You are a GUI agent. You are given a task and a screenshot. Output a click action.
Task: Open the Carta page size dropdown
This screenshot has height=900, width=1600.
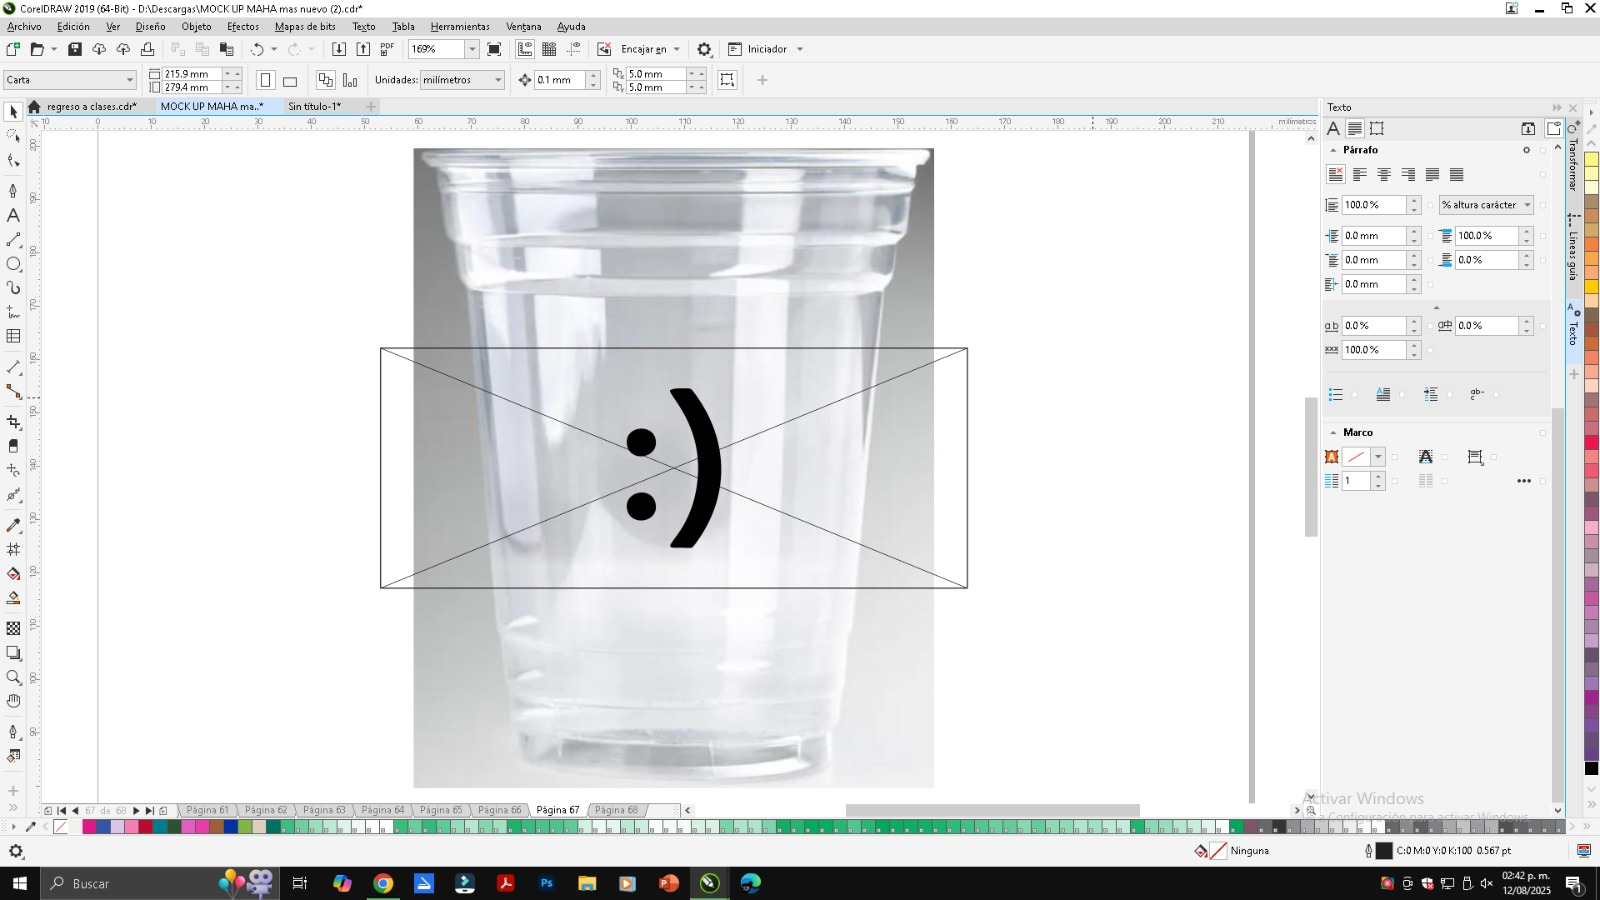(x=129, y=80)
